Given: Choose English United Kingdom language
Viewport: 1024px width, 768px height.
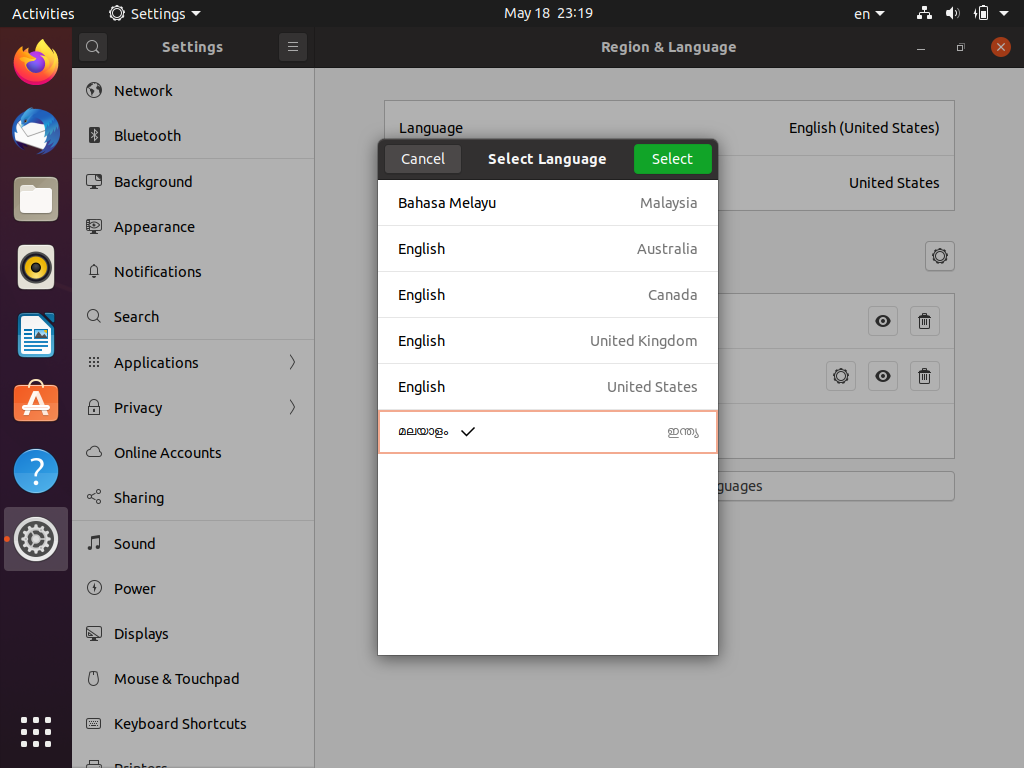Looking at the screenshot, I should coord(547,341).
